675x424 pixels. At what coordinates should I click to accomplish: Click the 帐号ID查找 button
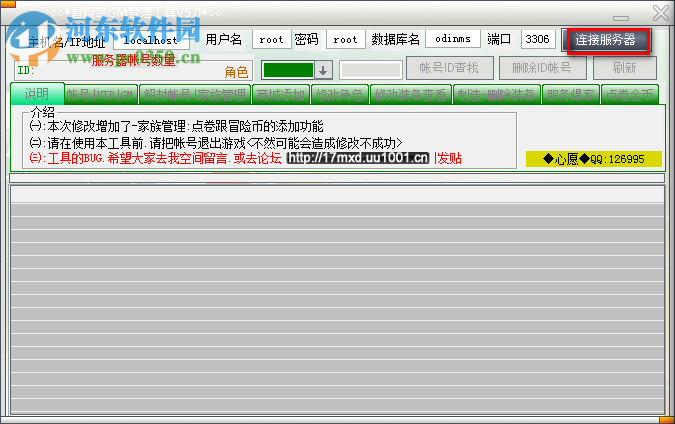click(x=449, y=68)
